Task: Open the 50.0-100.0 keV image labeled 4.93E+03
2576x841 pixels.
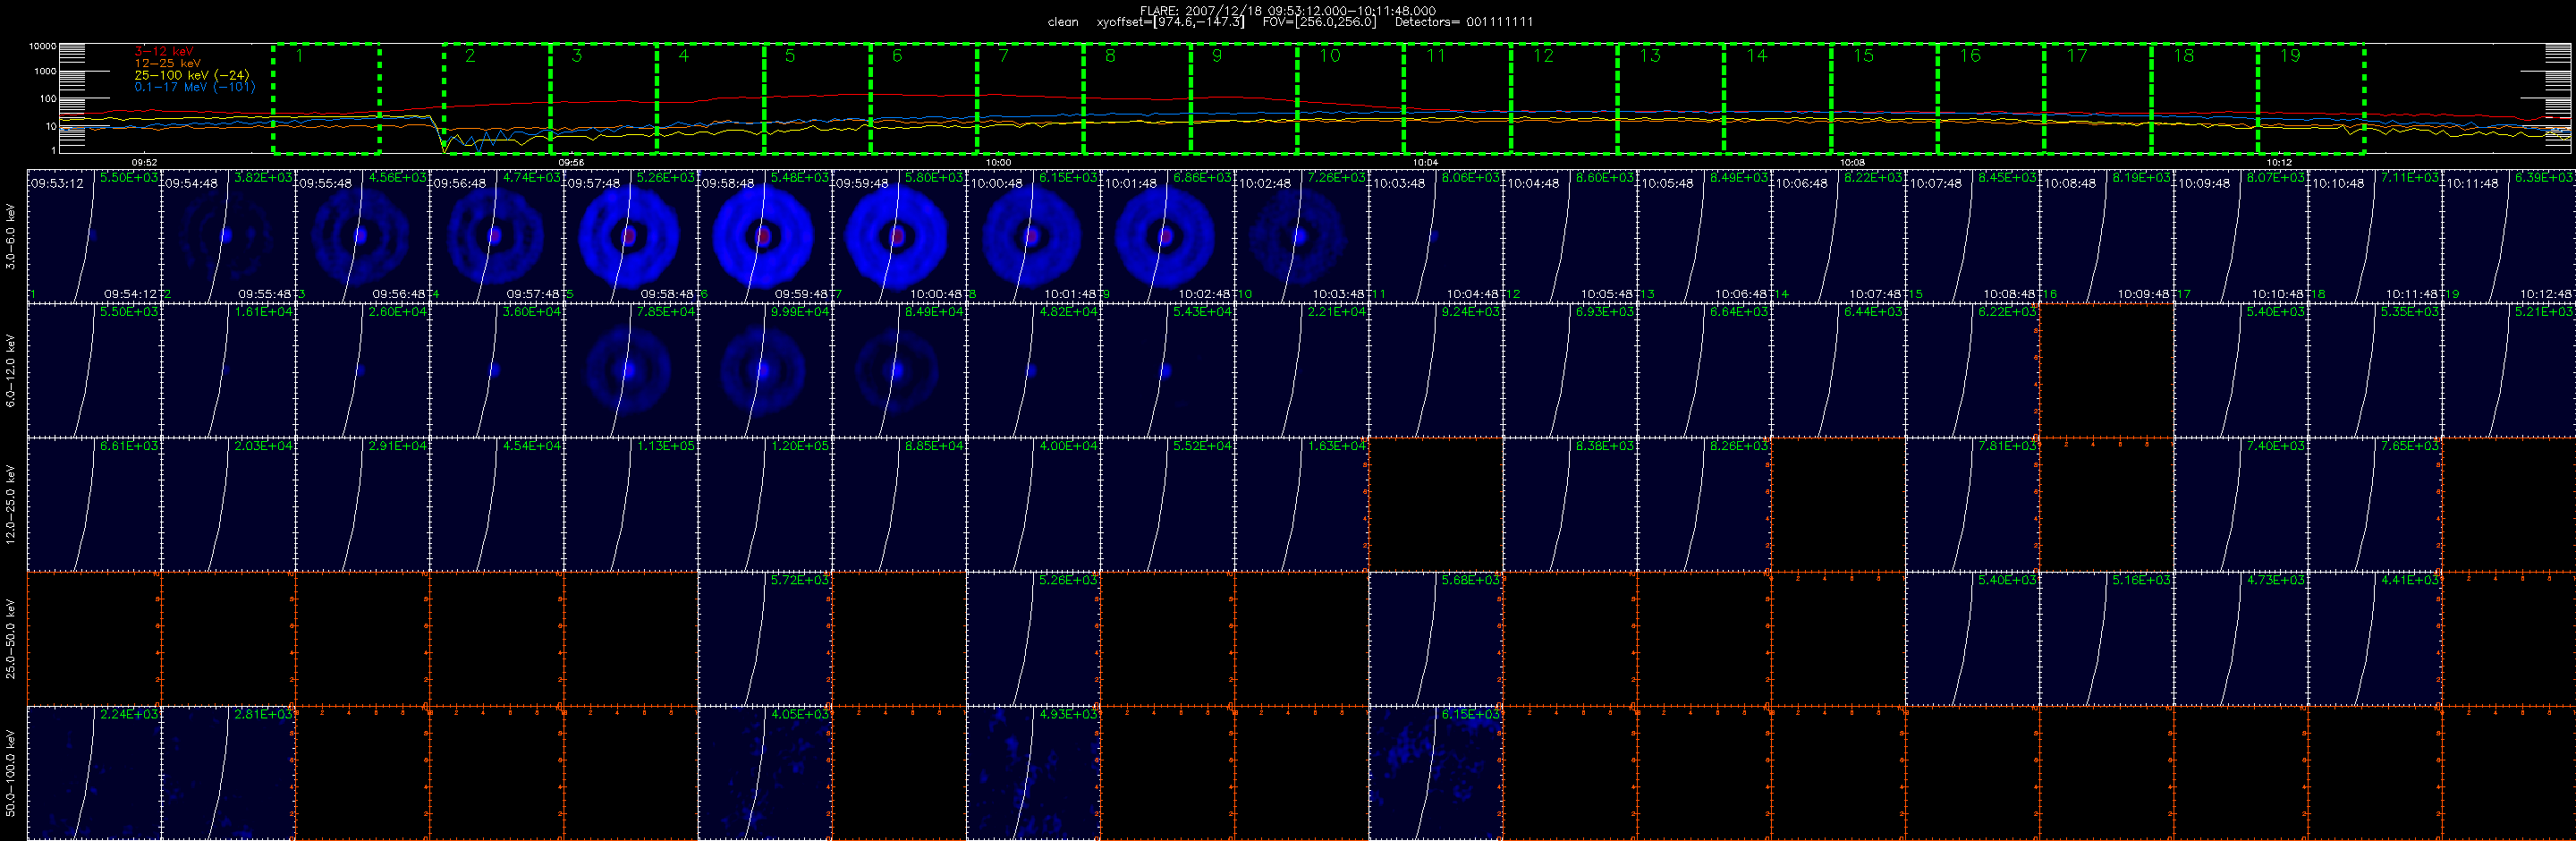Action: tap(1033, 772)
